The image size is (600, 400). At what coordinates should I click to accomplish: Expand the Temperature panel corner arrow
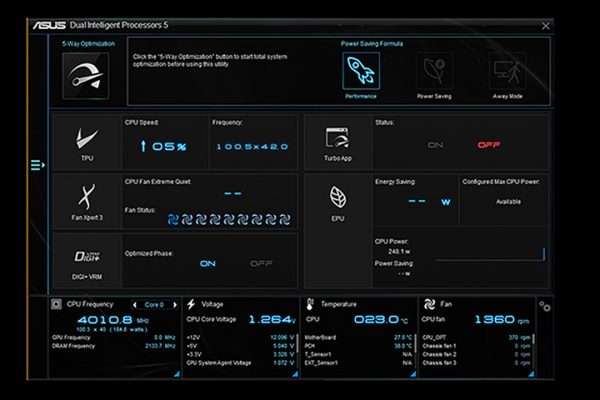[x=413, y=374]
